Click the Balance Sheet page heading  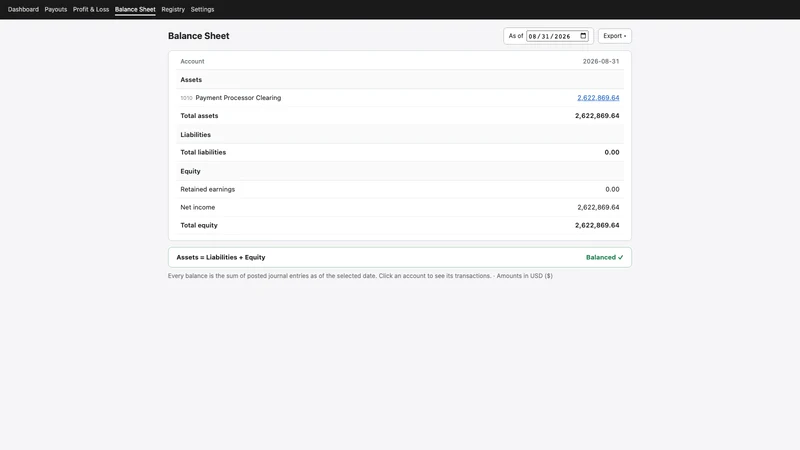[198, 36]
